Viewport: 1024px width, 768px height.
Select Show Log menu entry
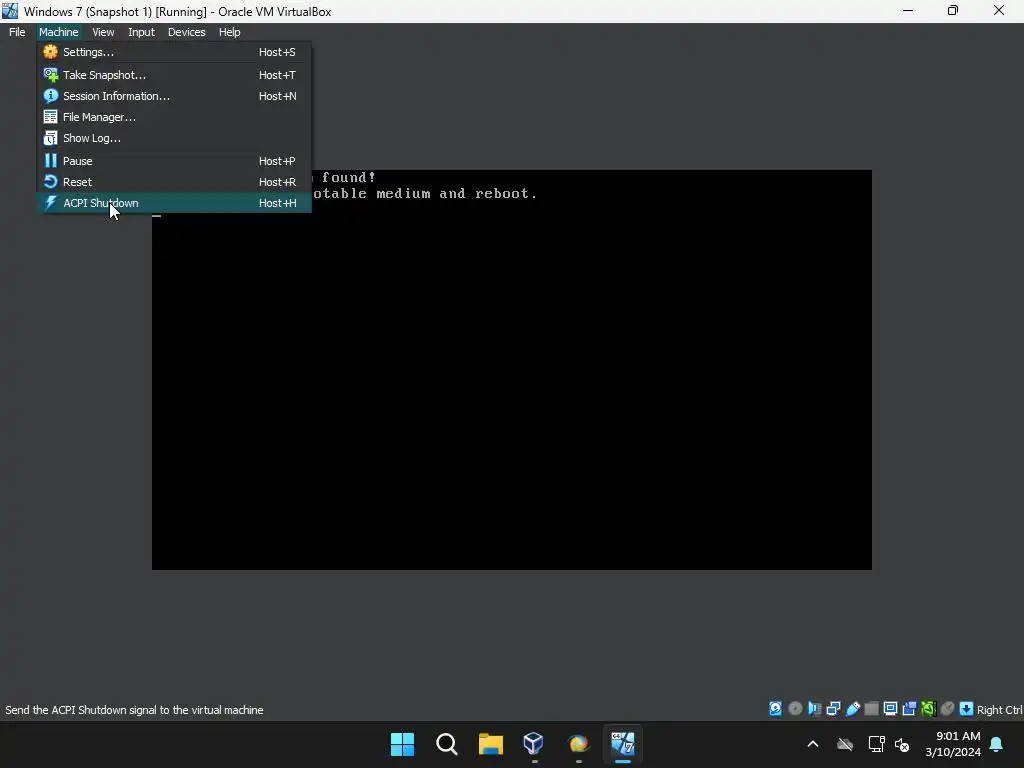[x=174, y=138]
